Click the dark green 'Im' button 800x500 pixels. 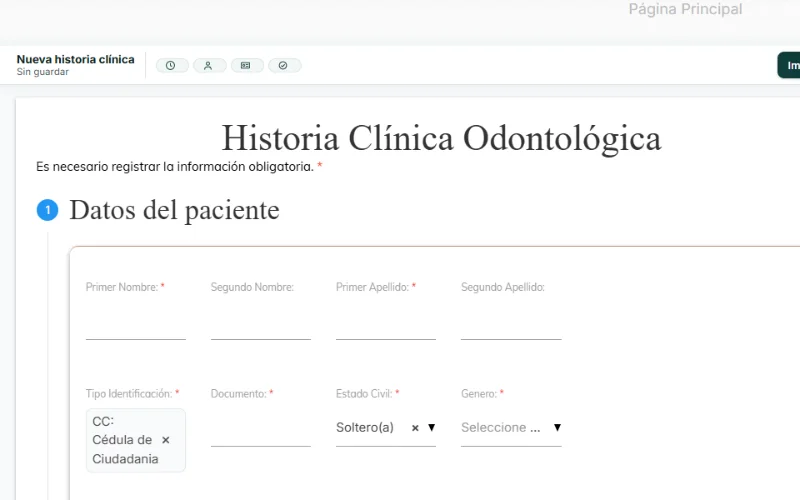pos(789,65)
